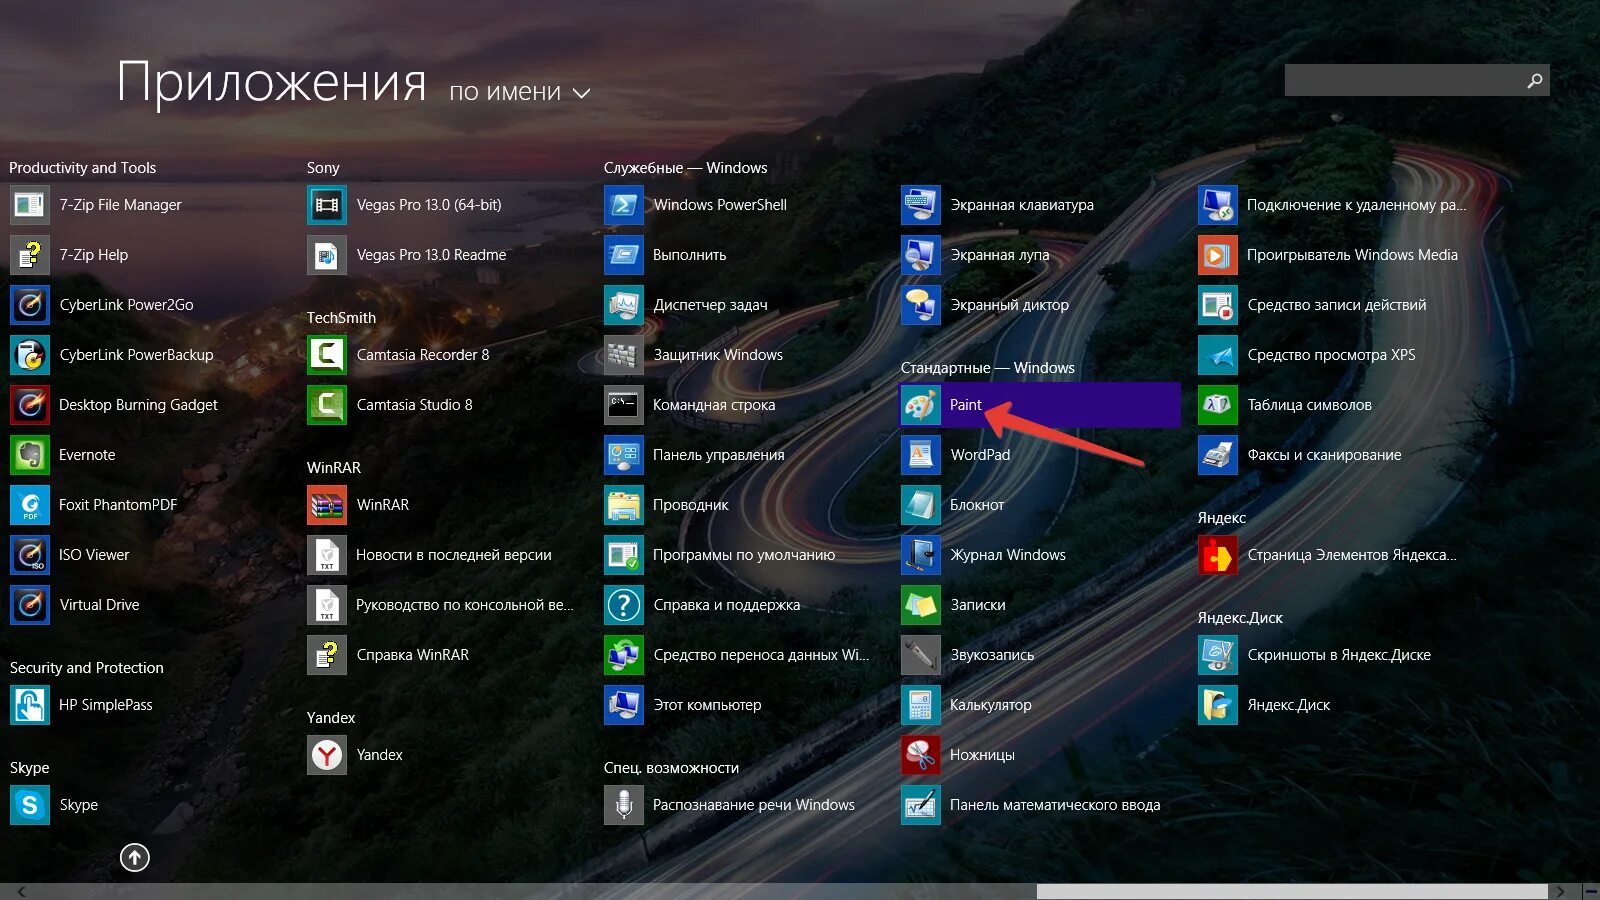Viewport: 1600px width, 900px height.
Task: Open Экранная клавиатура icon
Action: coord(921,205)
